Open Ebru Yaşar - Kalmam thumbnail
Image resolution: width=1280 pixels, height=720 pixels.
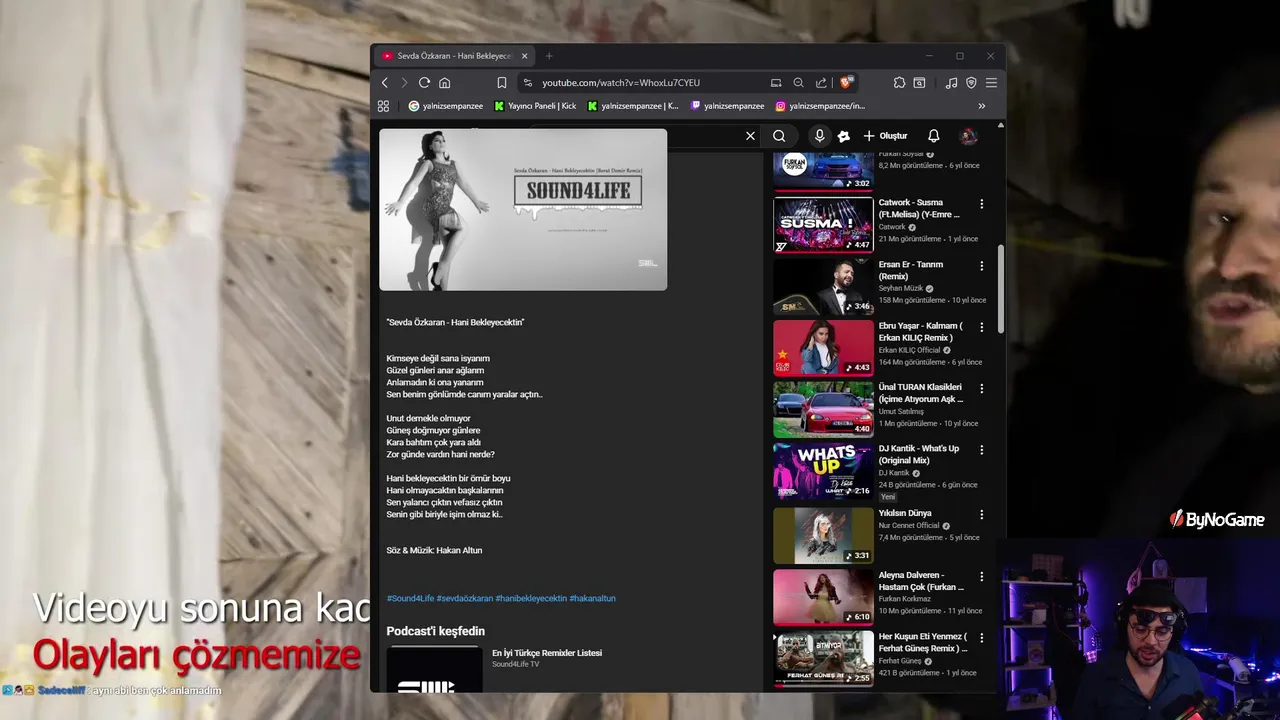pos(823,347)
